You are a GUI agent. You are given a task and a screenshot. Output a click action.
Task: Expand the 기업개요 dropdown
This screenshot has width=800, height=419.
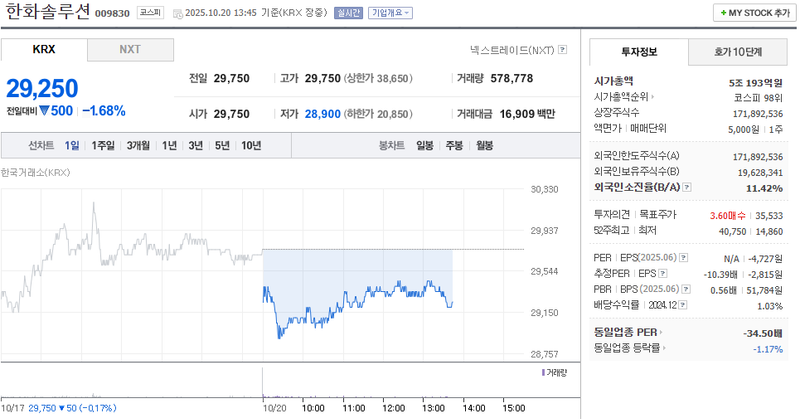[389, 14]
